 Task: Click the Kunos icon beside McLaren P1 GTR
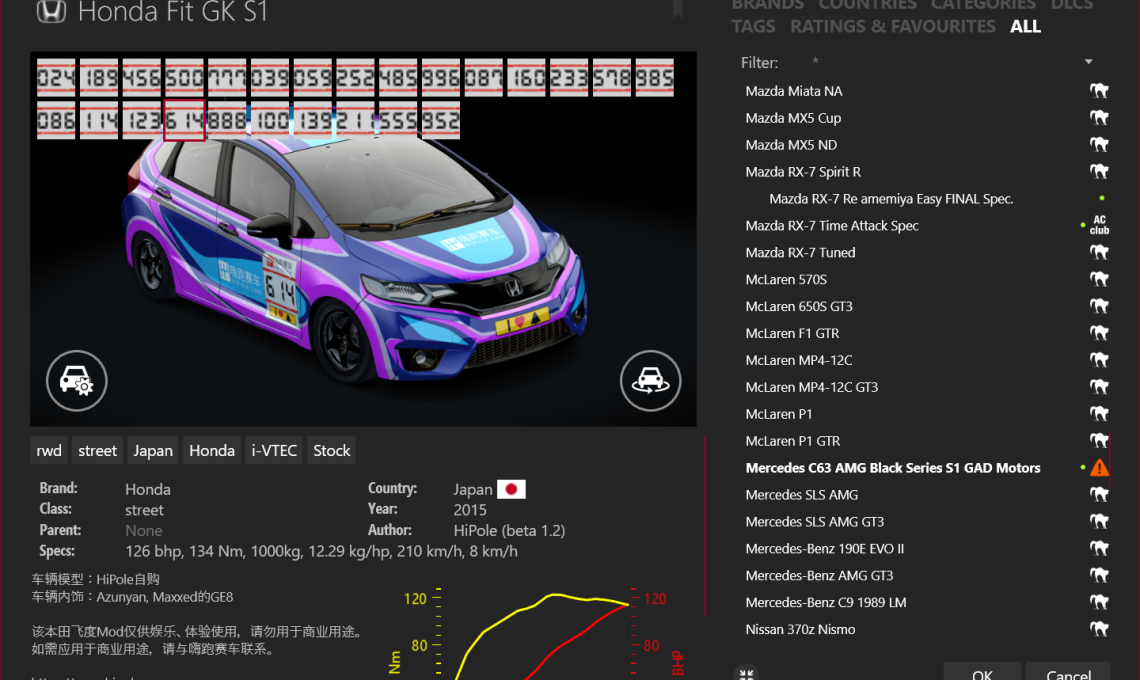[x=1099, y=441]
